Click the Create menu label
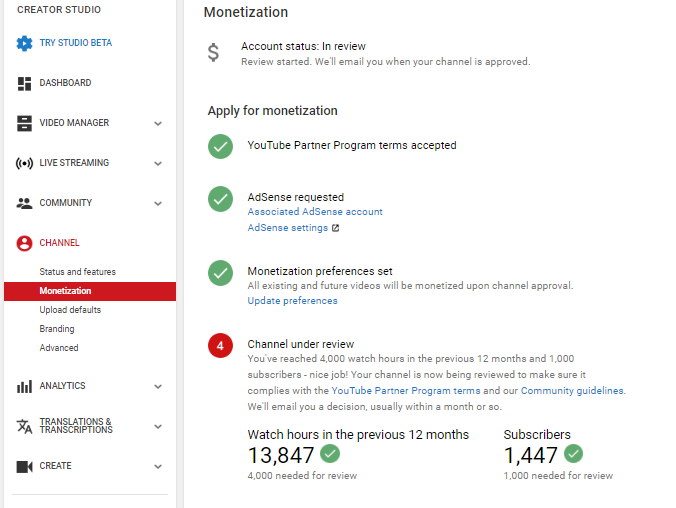This screenshot has width=676, height=508. click(x=55, y=466)
